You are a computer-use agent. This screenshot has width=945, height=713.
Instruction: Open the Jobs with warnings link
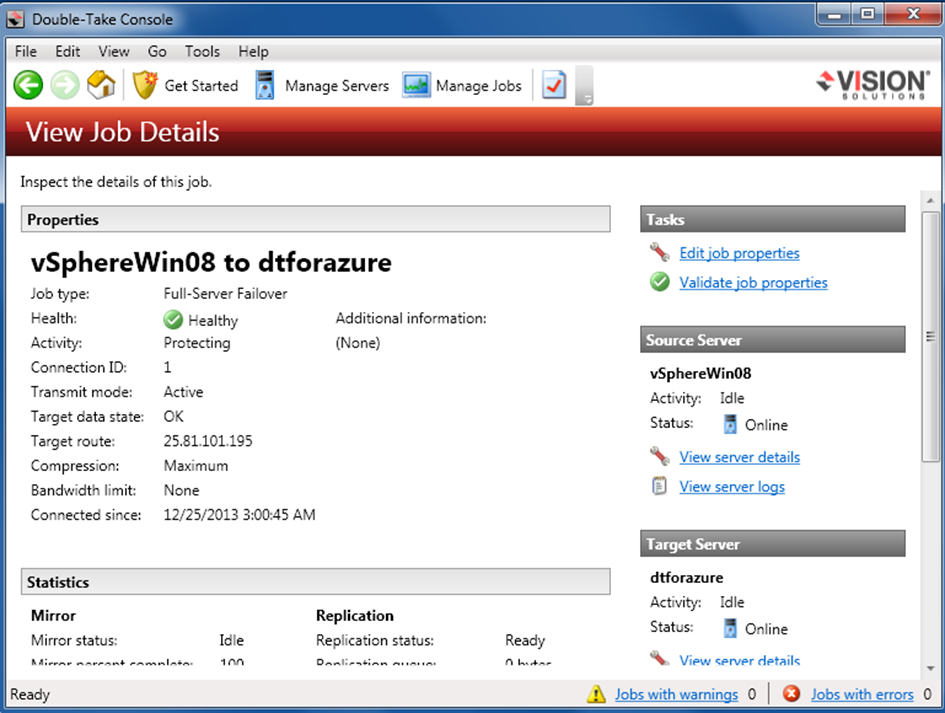(676, 694)
